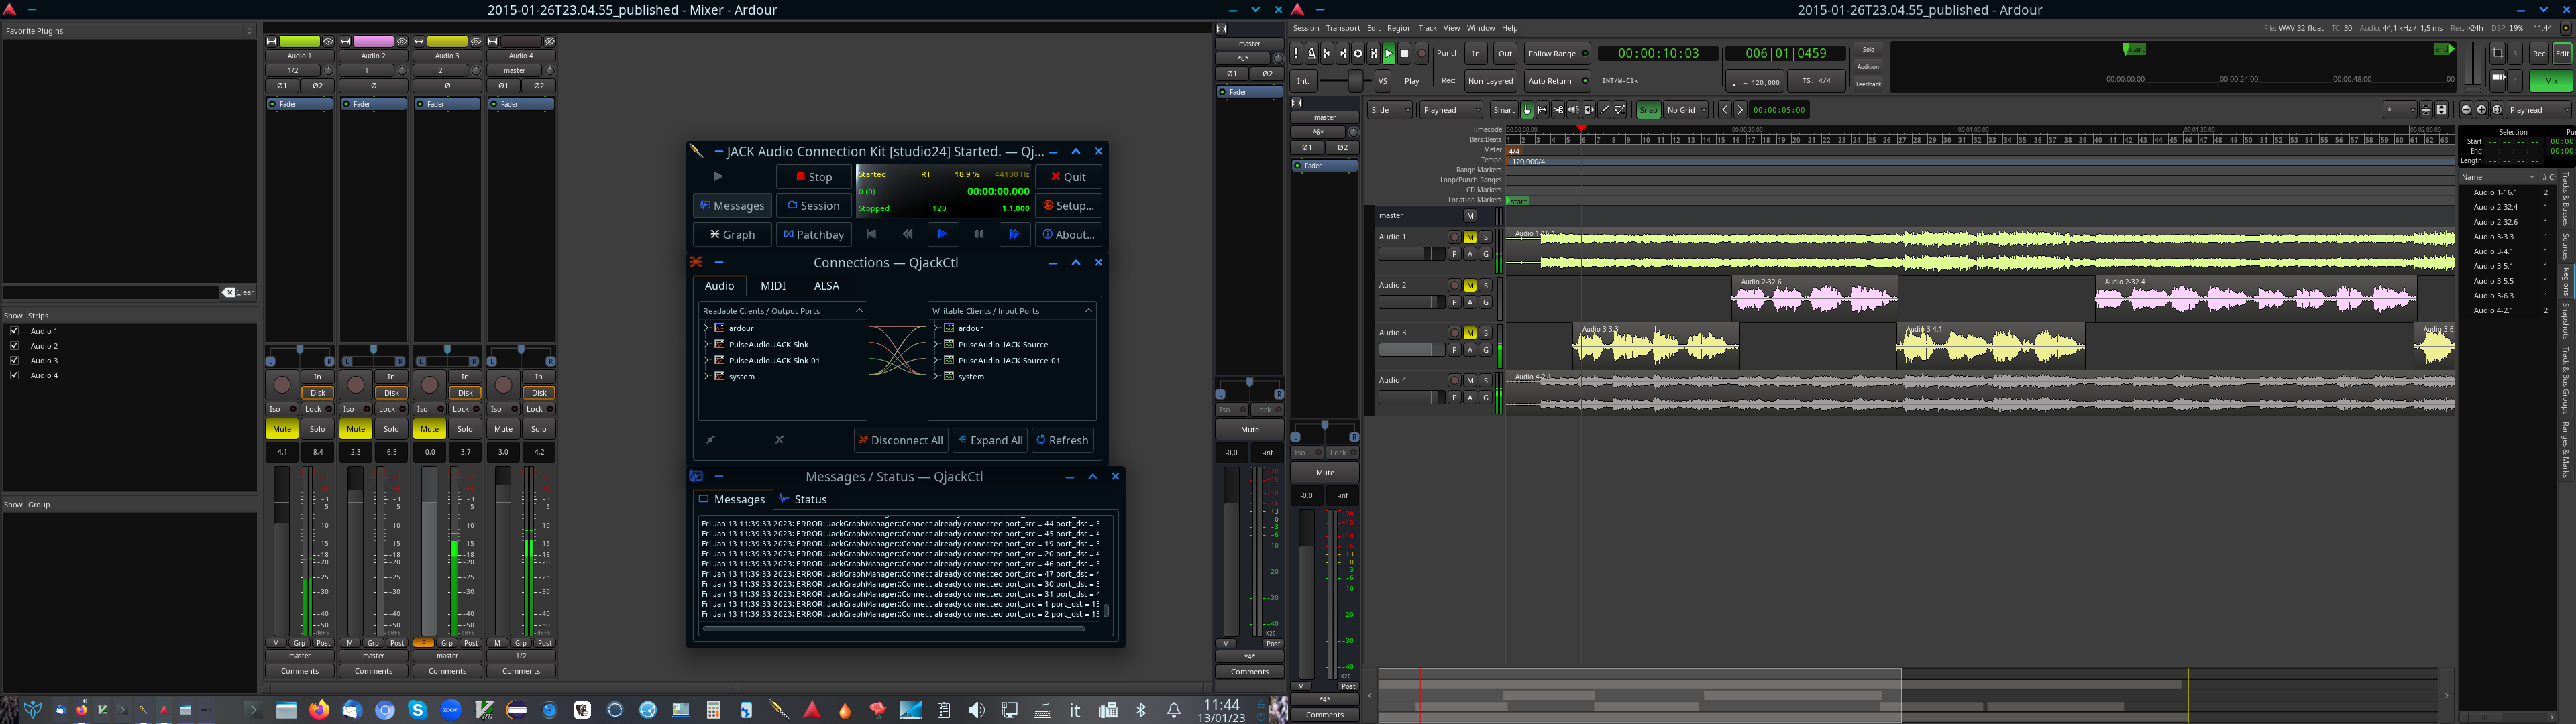
Task: Toggle Snap in the Ardour editor toolbar
Action: 1649,110
